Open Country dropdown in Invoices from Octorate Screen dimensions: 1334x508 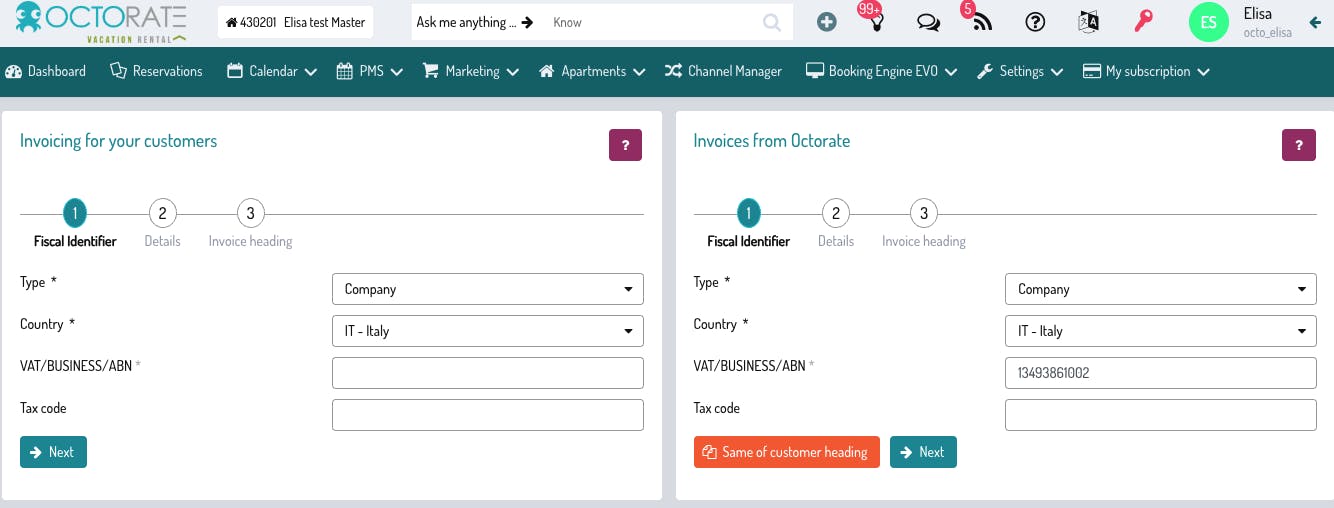click(1160, 331)
